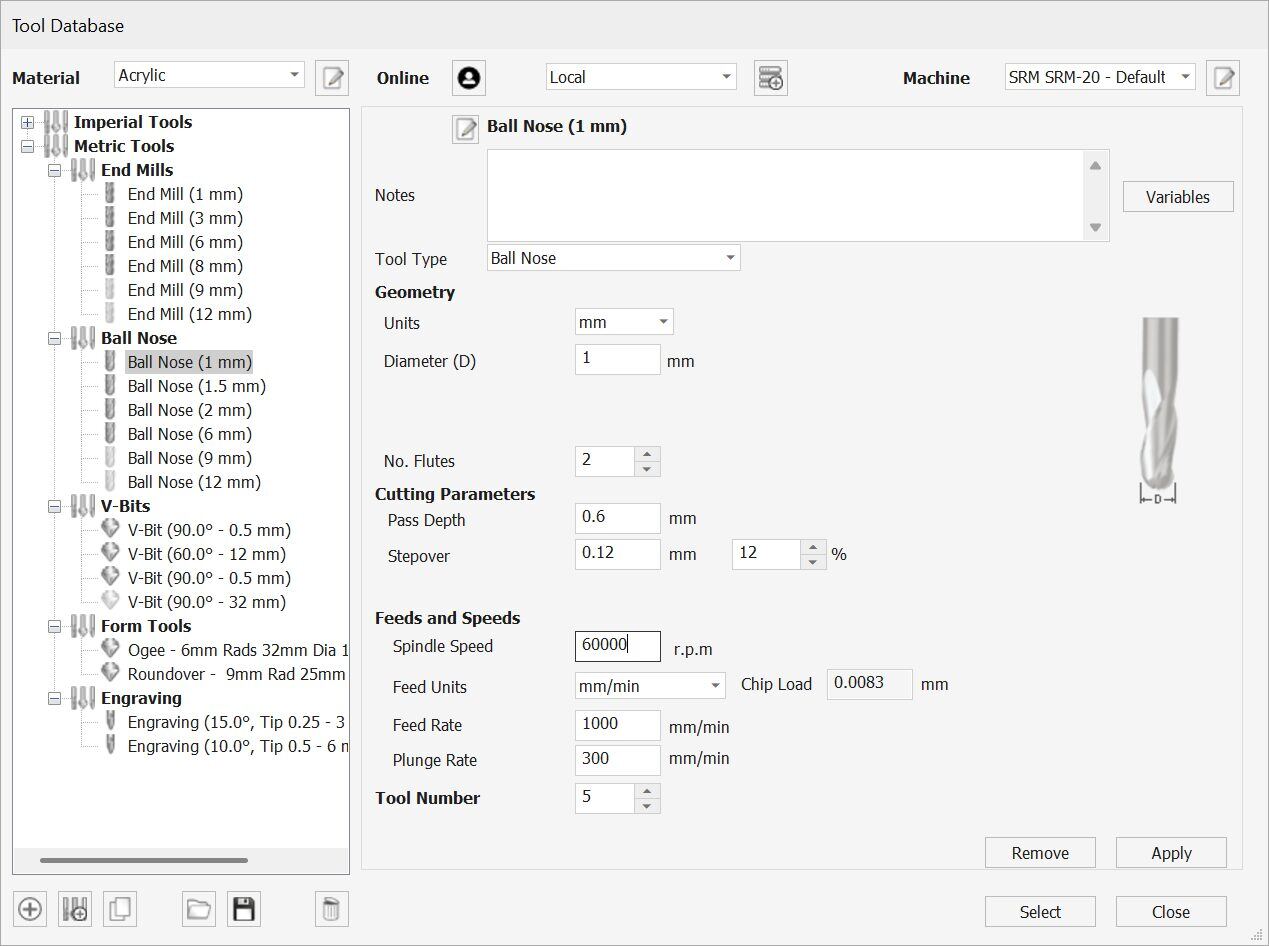The image size is (1269, 946).
Task: Open the Units dropdown showing mm
Action: pos(624,322)
